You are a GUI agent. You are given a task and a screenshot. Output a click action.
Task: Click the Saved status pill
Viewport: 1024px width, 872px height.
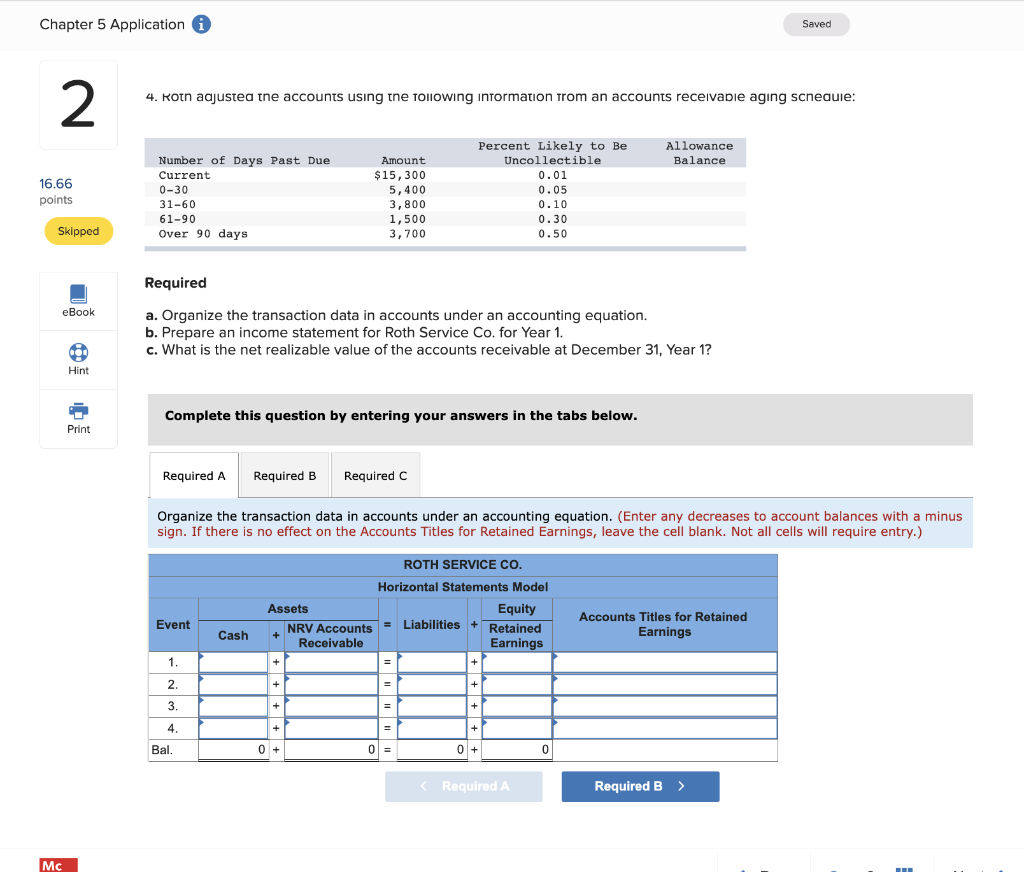pyautogui.click(x=816, y=23)
